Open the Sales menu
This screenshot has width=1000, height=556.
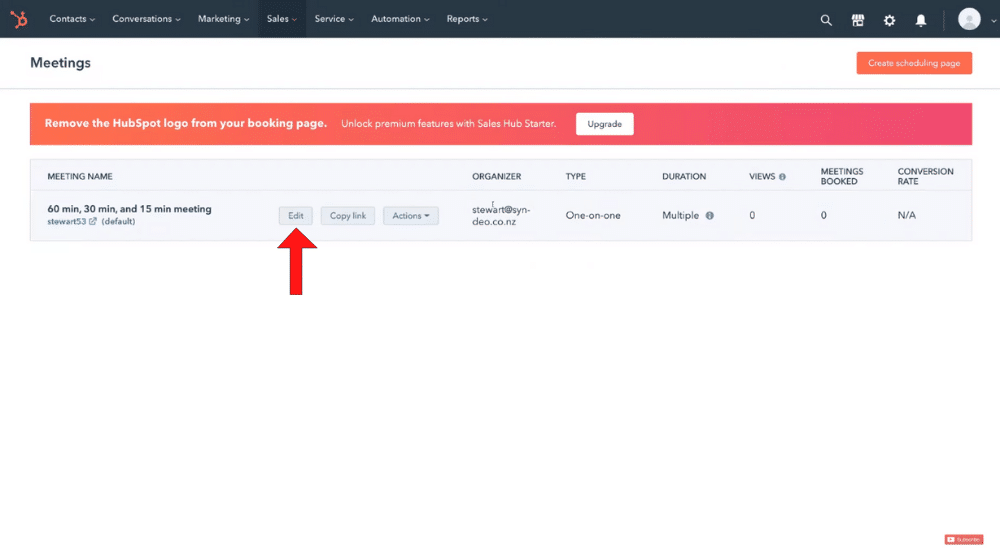(x=282, y=19)
